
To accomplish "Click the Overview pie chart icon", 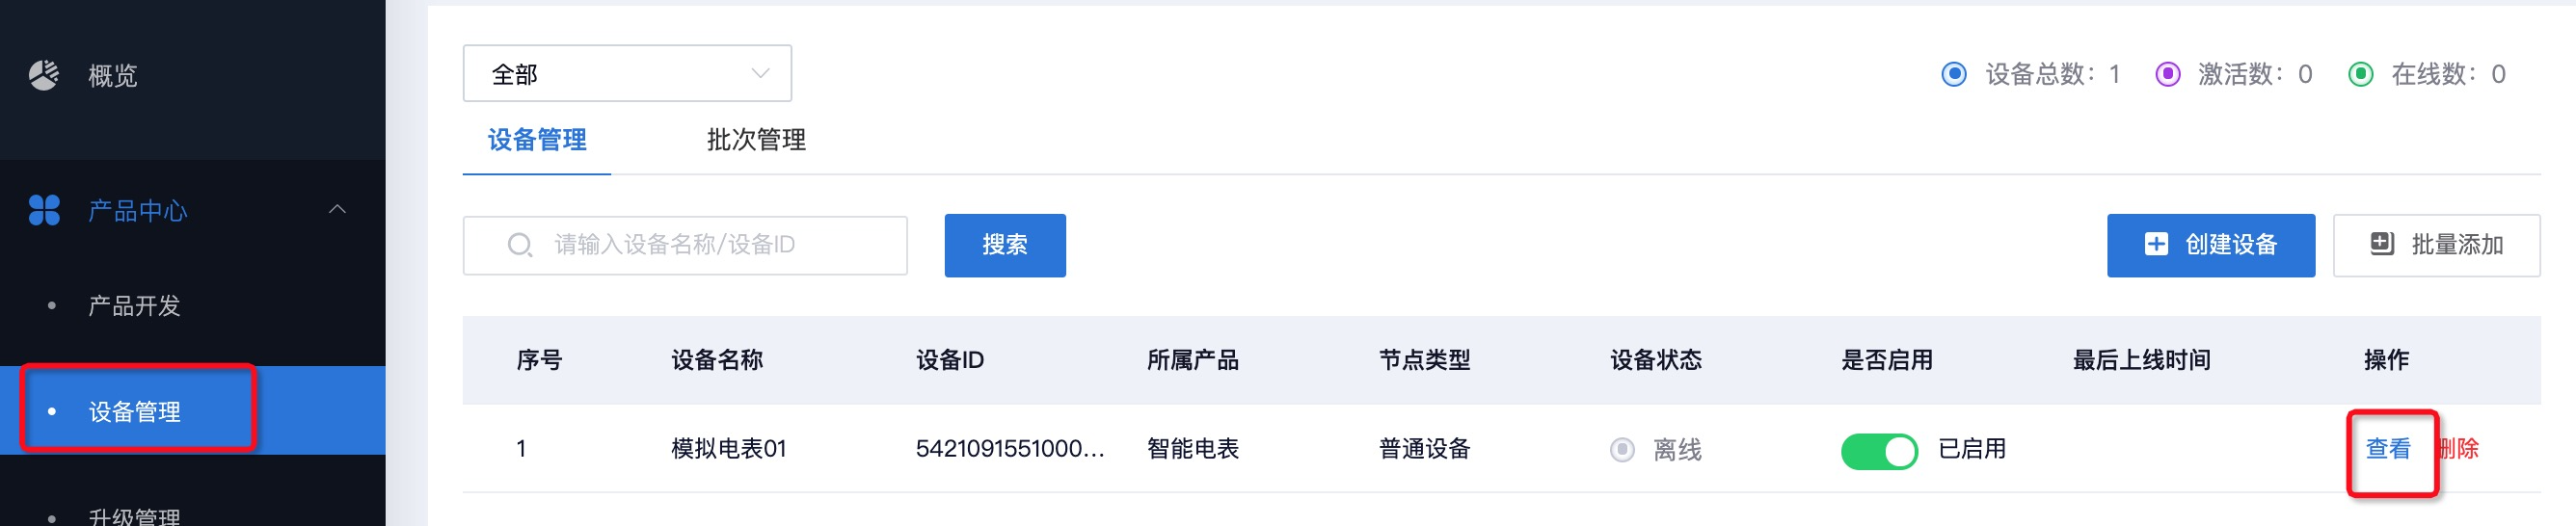I will (44, 75).
